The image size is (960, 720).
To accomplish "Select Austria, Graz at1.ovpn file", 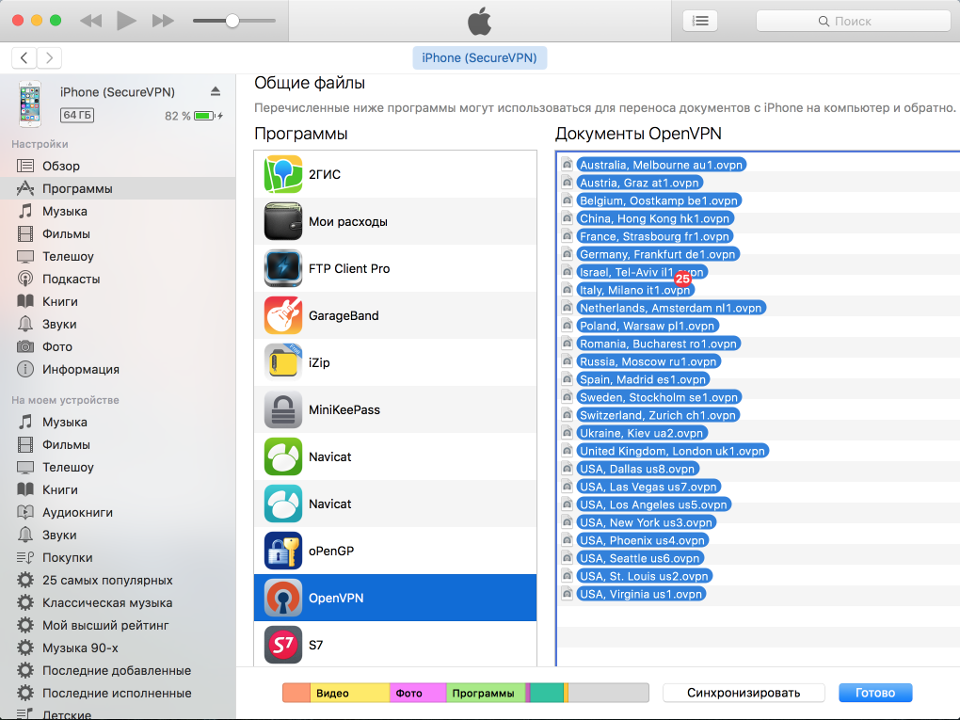I will click(x=639, y=182).
